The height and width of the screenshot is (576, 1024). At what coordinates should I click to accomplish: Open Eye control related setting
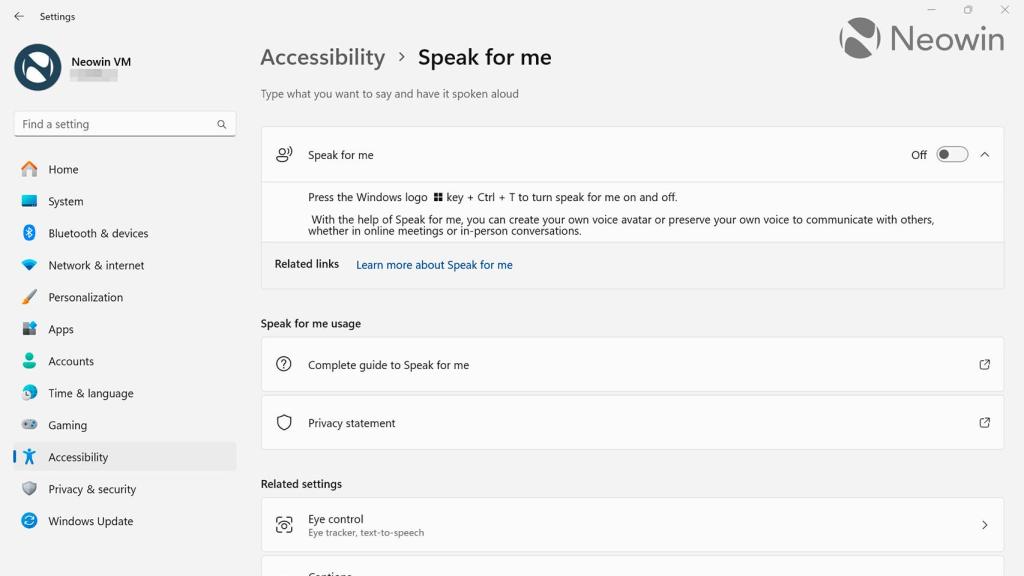click(632, 525)
